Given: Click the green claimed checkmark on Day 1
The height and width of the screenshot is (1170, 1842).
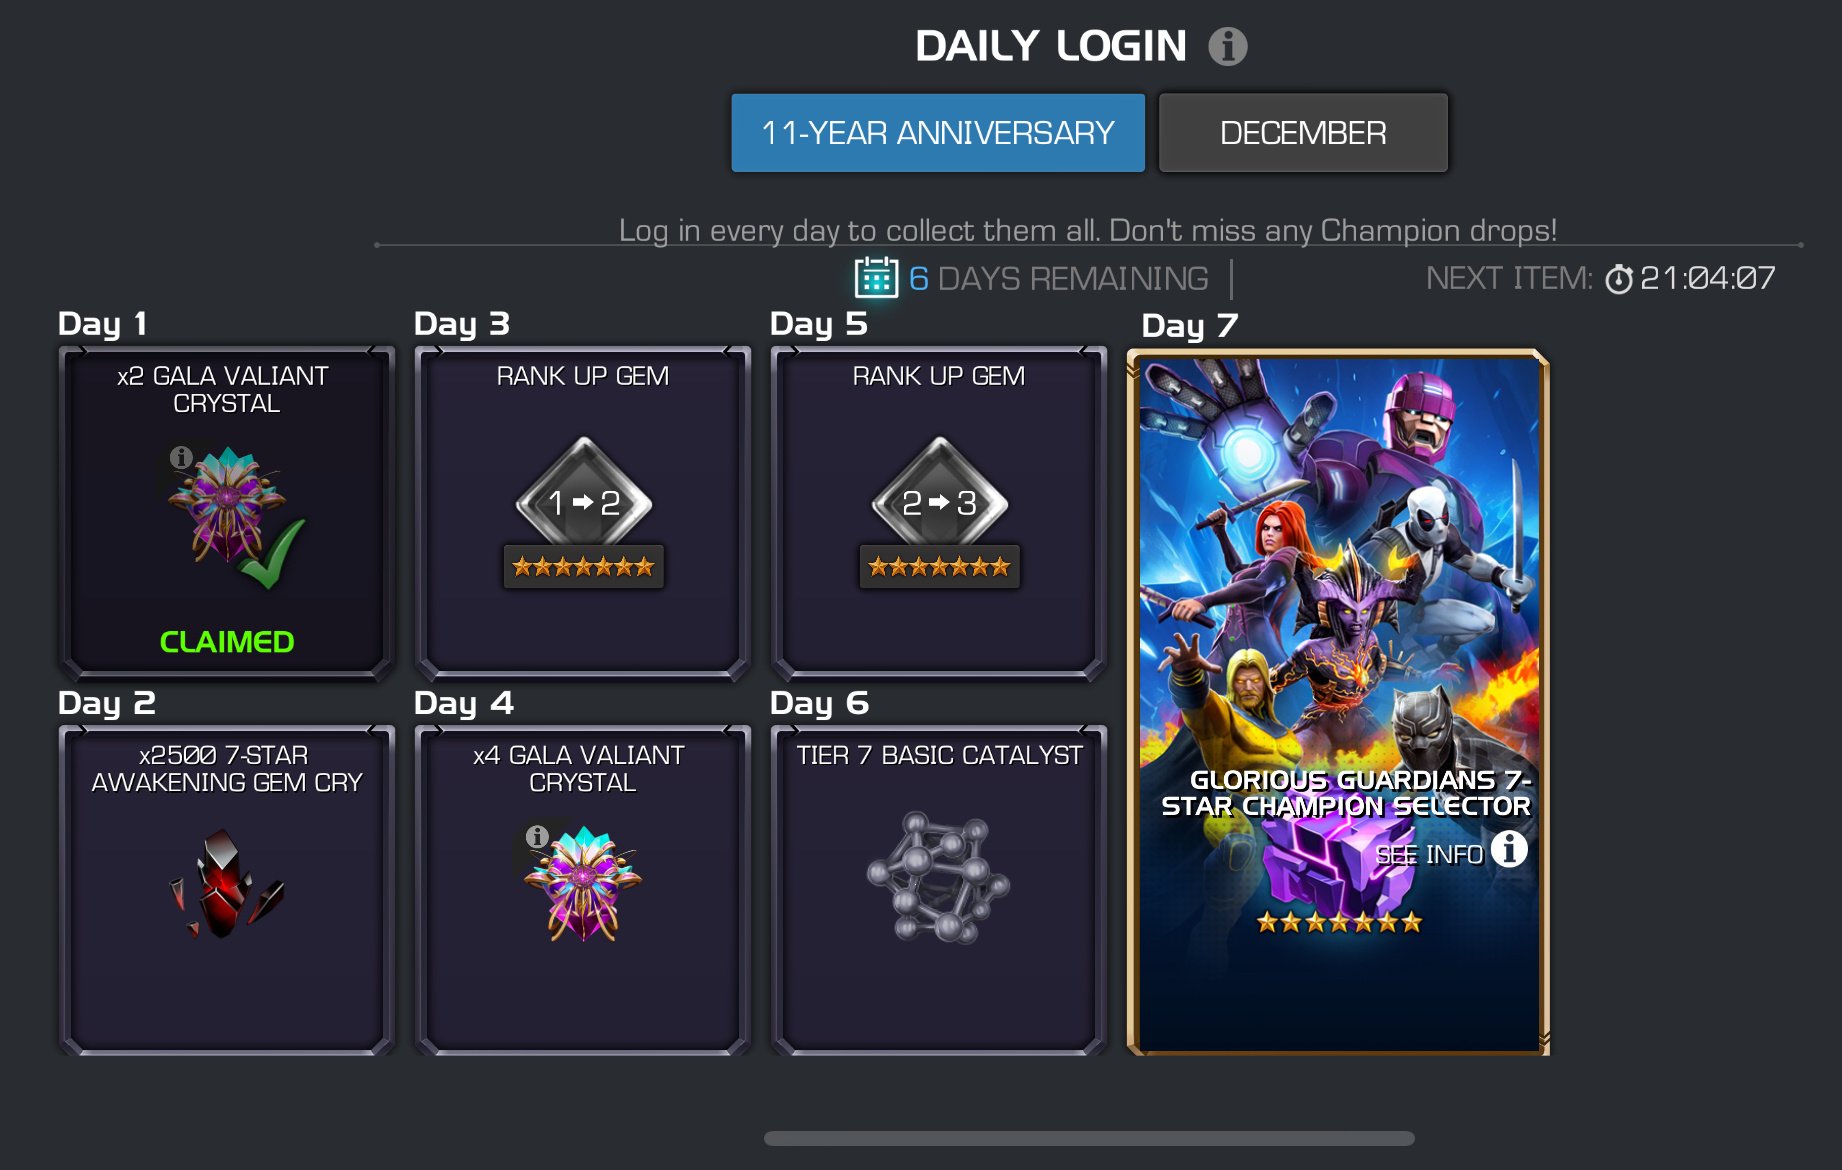Looking at the screenshot, I should pyautogui.click(x=270, y=555).
